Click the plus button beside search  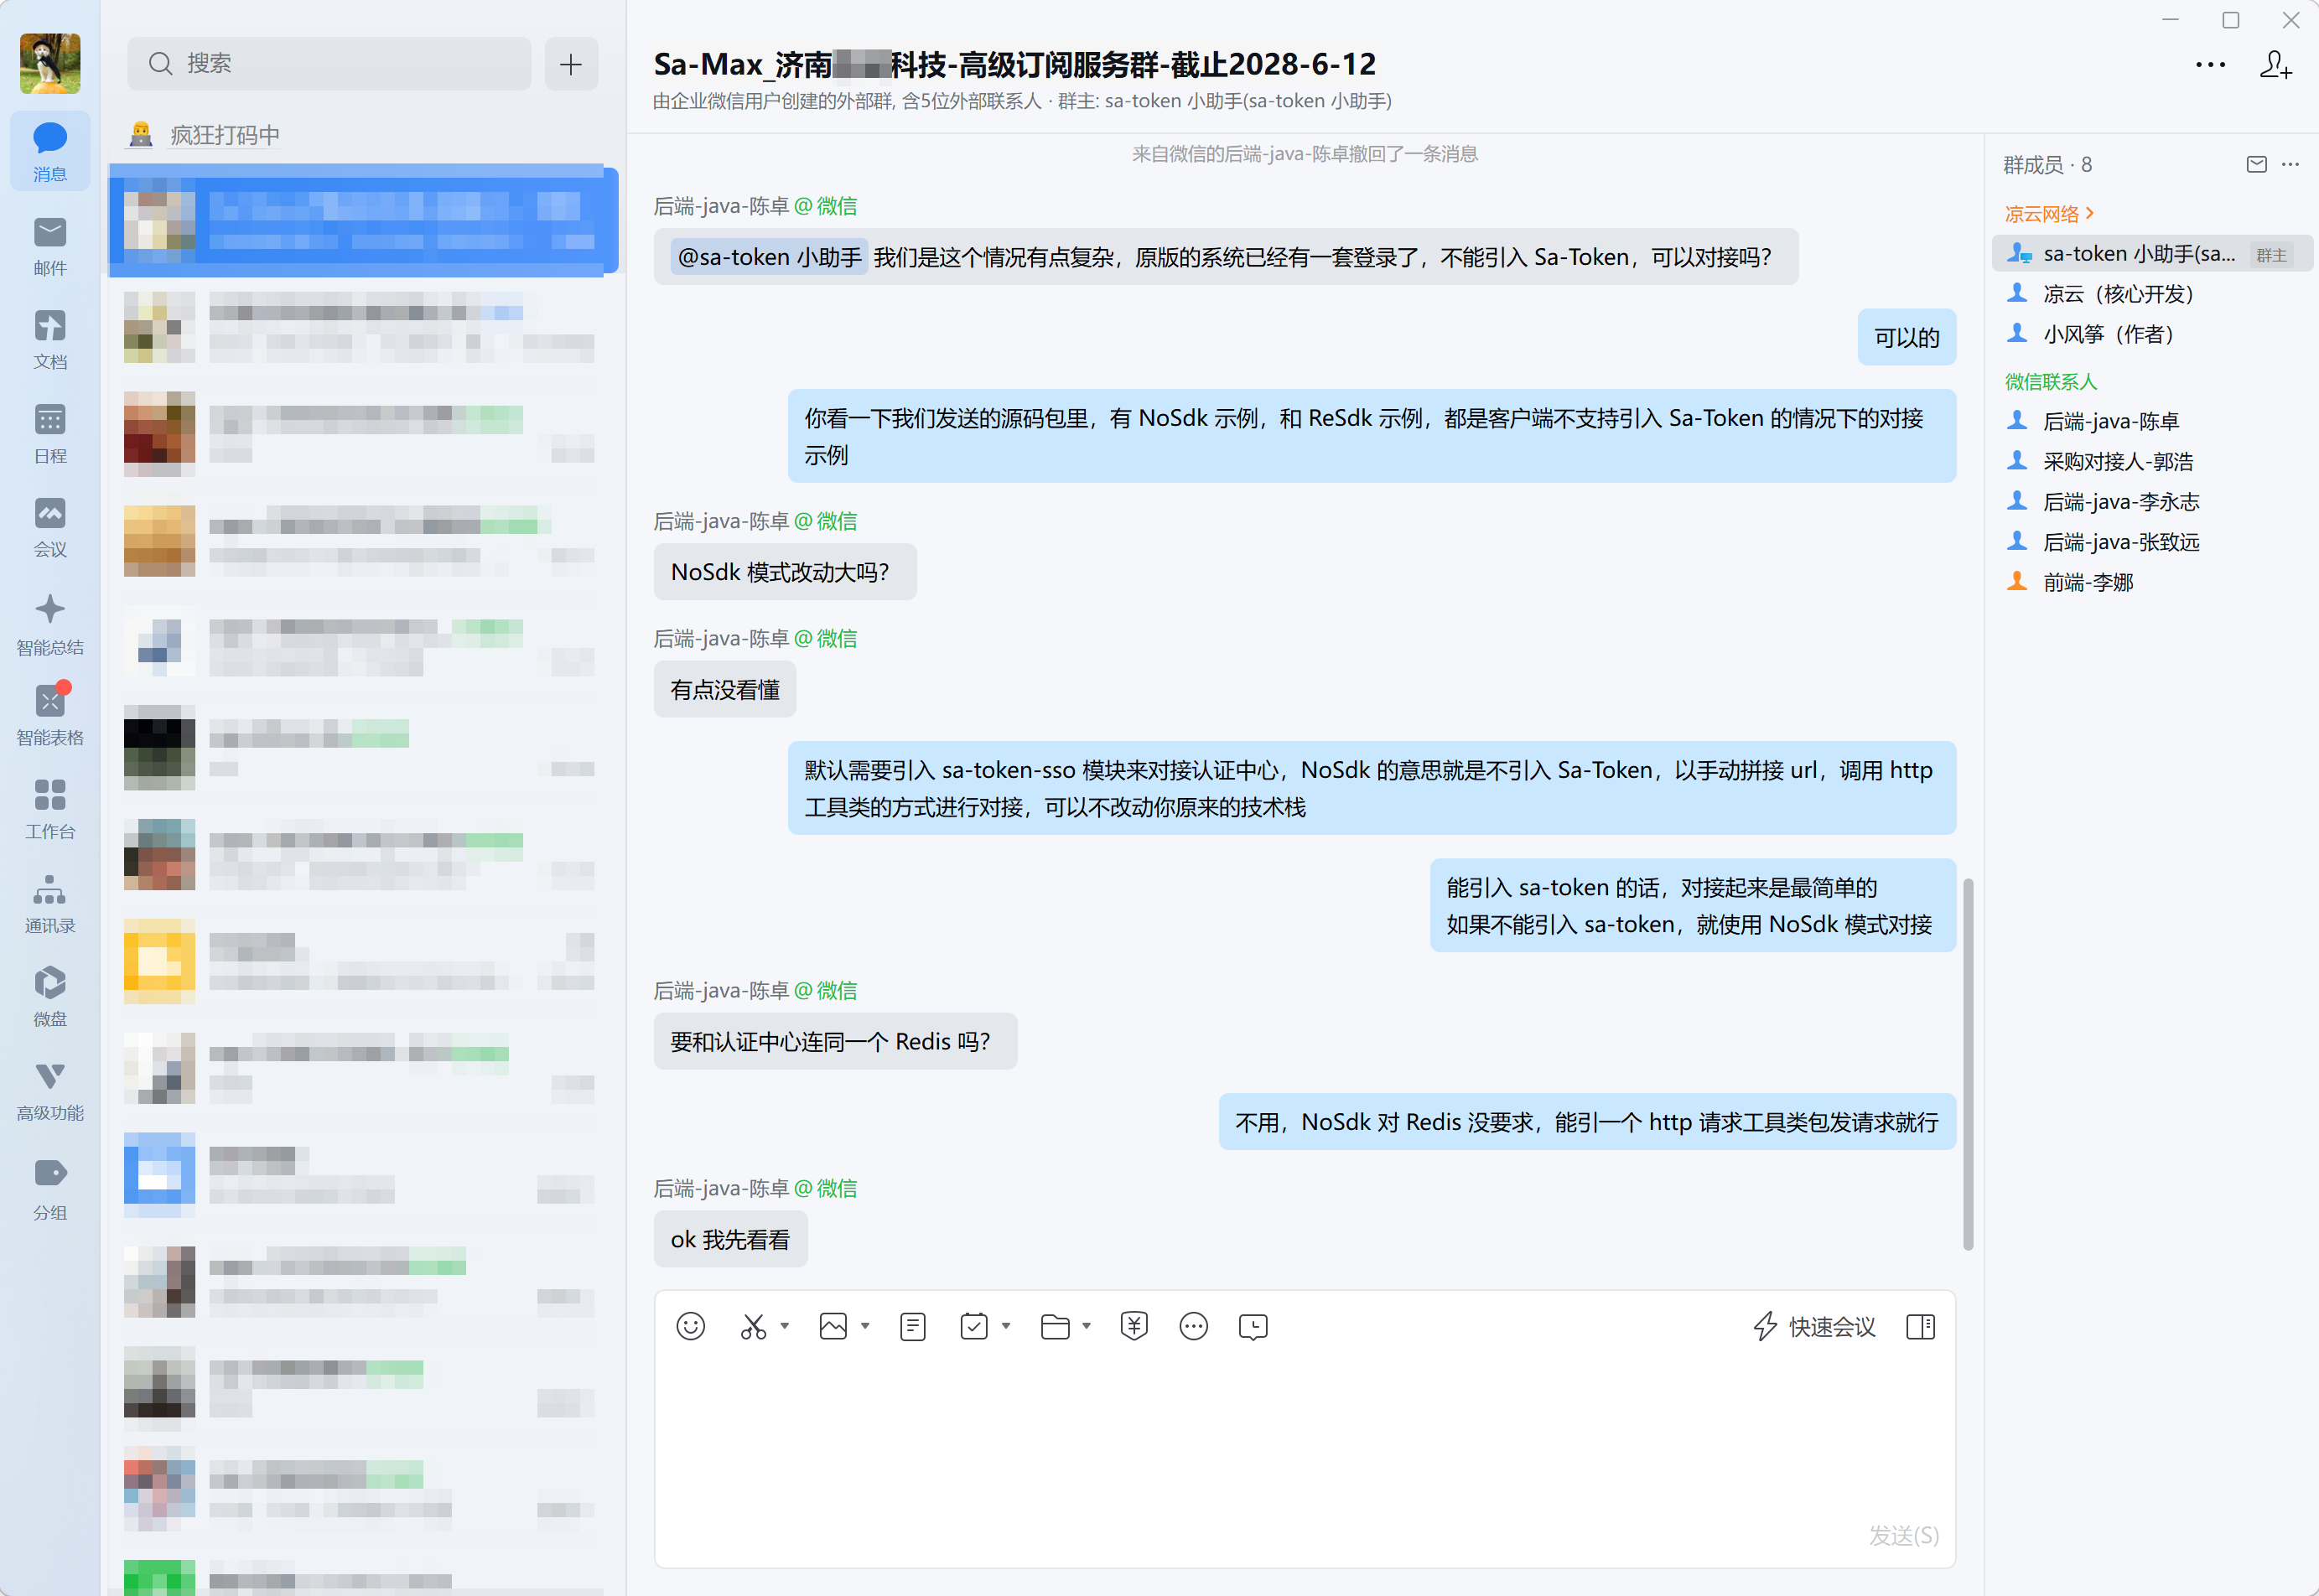(571, 64)
